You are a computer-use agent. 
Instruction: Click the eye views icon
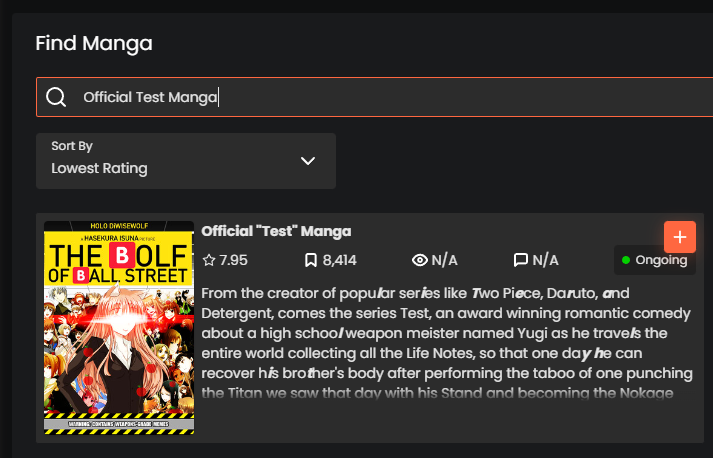420,260
